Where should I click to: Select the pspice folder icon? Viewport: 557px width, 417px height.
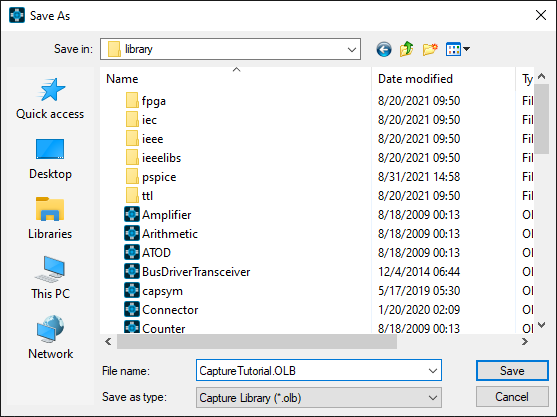click(x=132, y=177)
